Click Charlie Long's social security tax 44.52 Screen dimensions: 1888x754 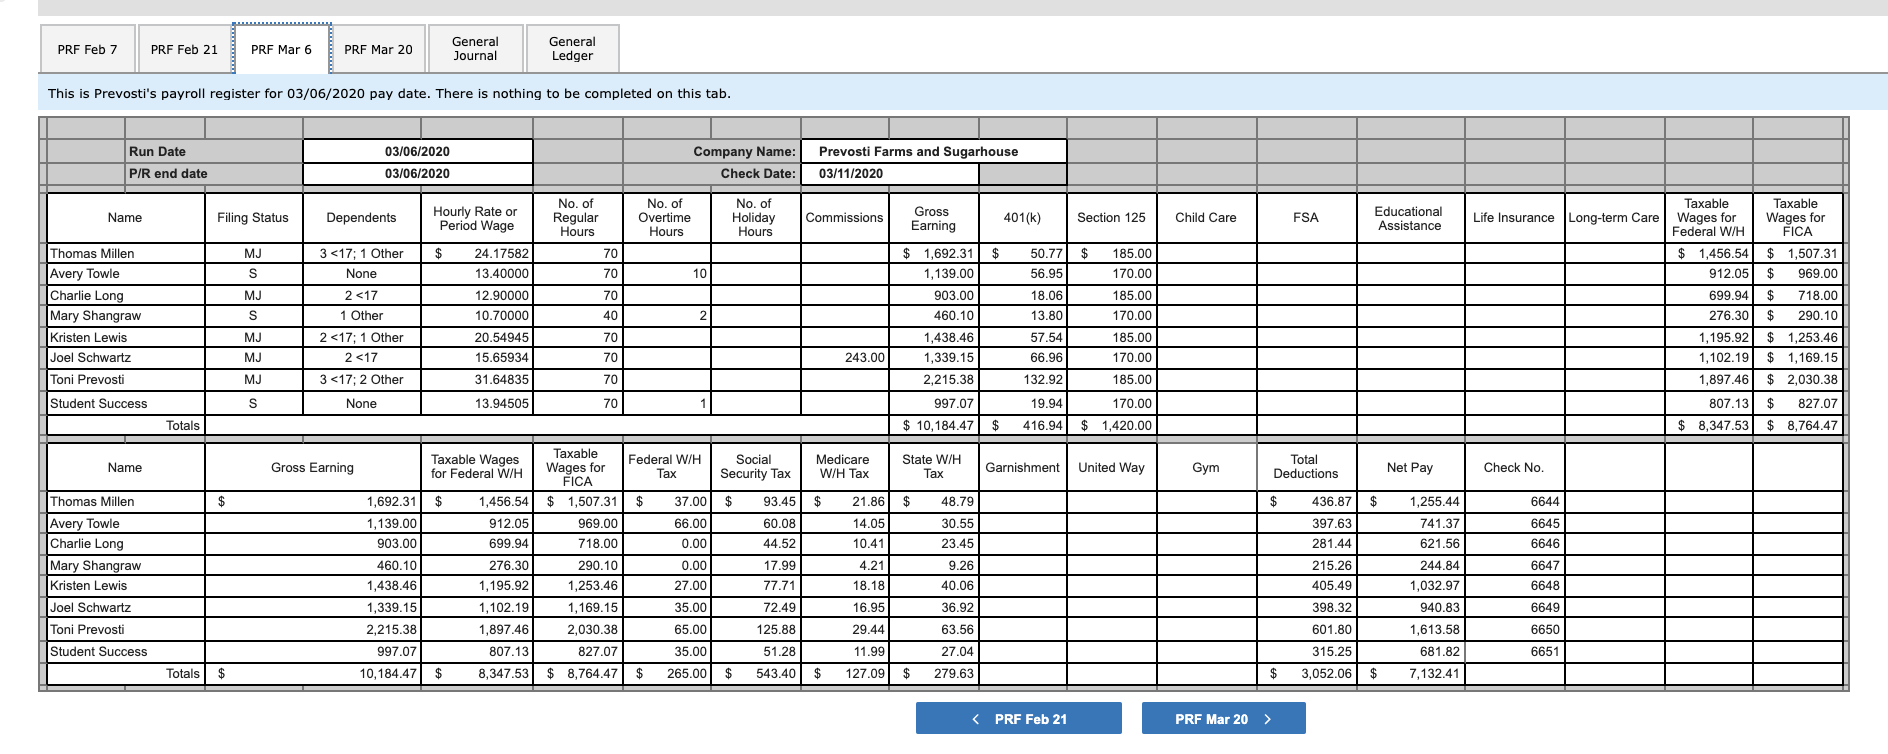point(755,543)
